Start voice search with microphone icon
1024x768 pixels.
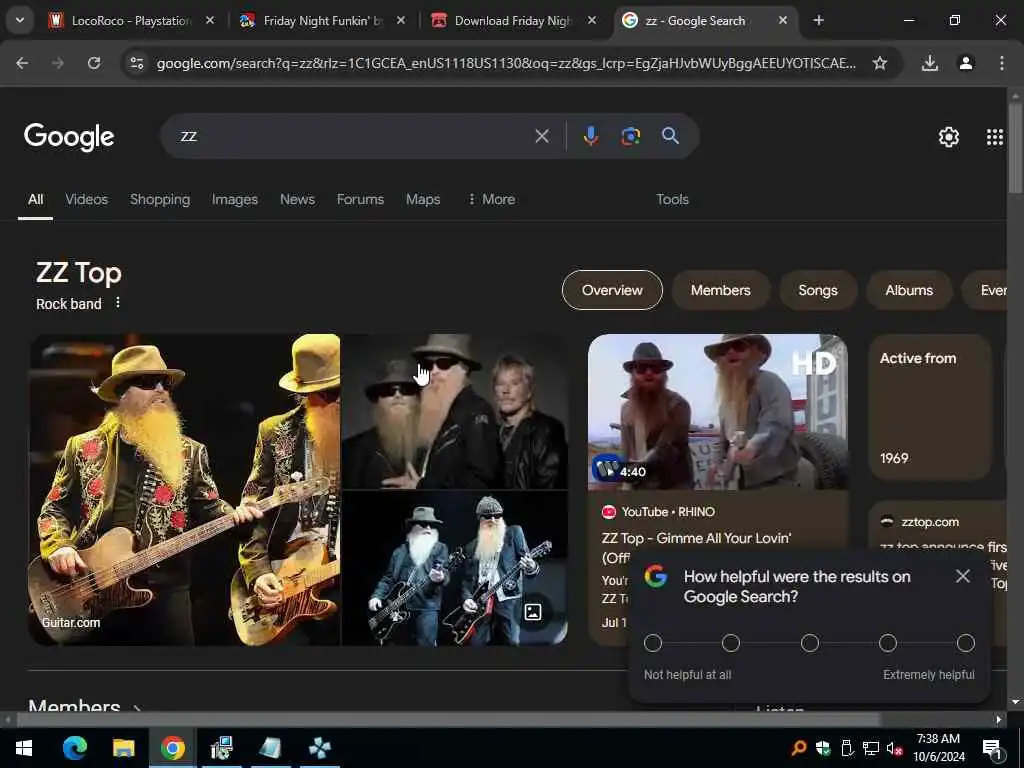[590, 136]
